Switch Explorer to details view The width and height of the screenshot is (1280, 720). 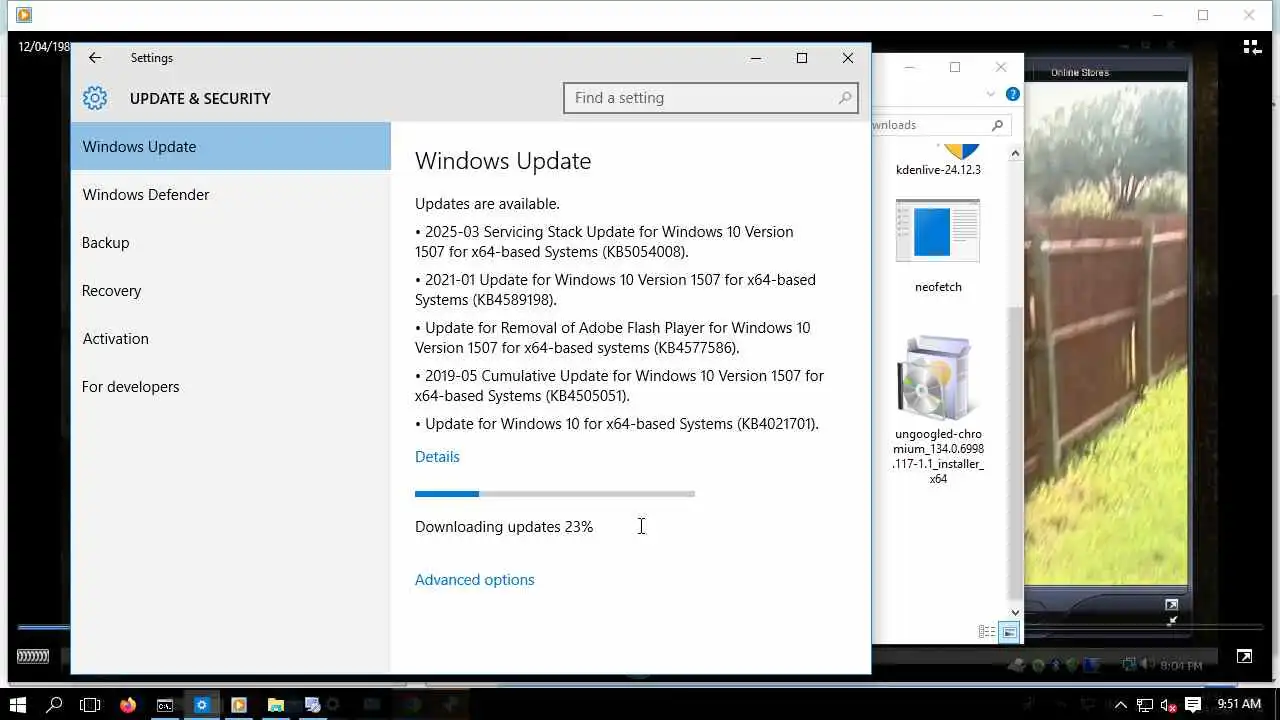click(x=986, y=632)
